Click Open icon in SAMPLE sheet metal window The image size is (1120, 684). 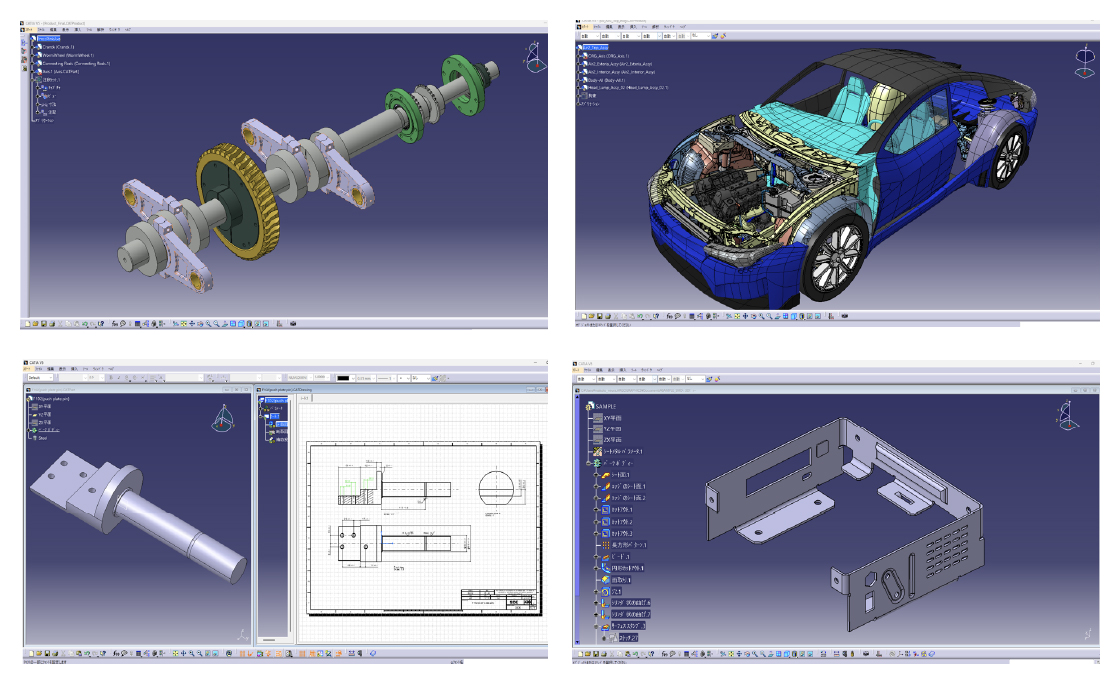pyautogui.click(x=588, y=654)
